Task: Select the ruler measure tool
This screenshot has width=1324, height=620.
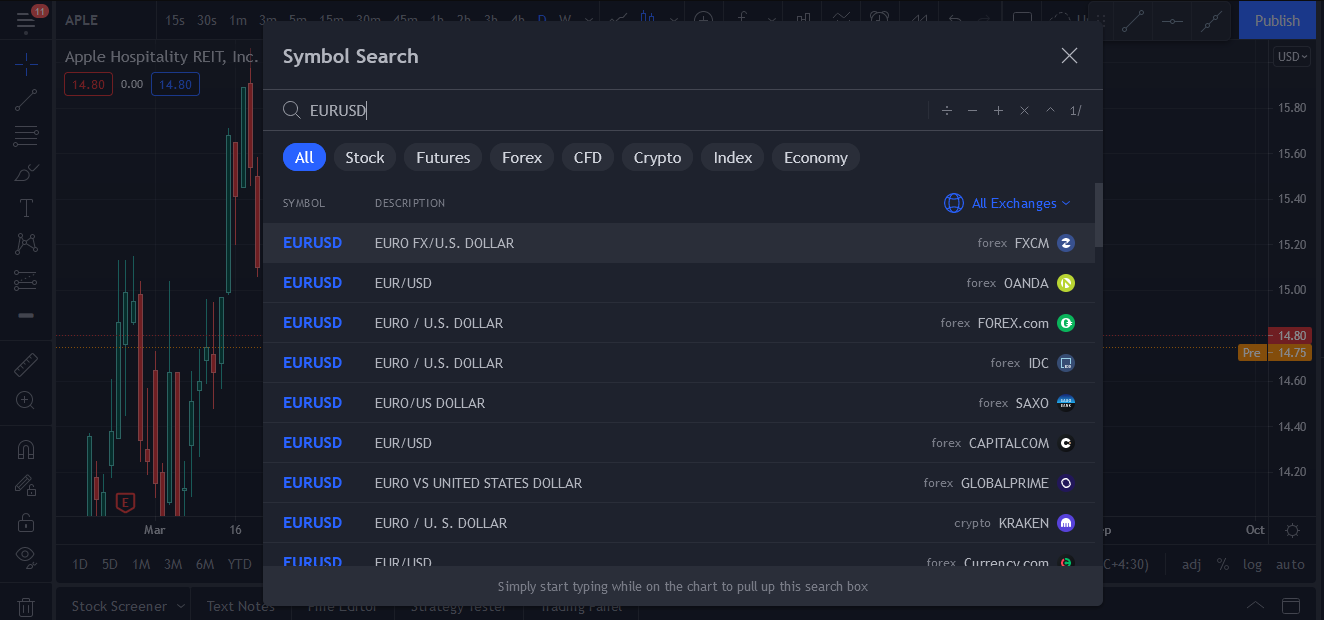Action: tap(26, 364)
